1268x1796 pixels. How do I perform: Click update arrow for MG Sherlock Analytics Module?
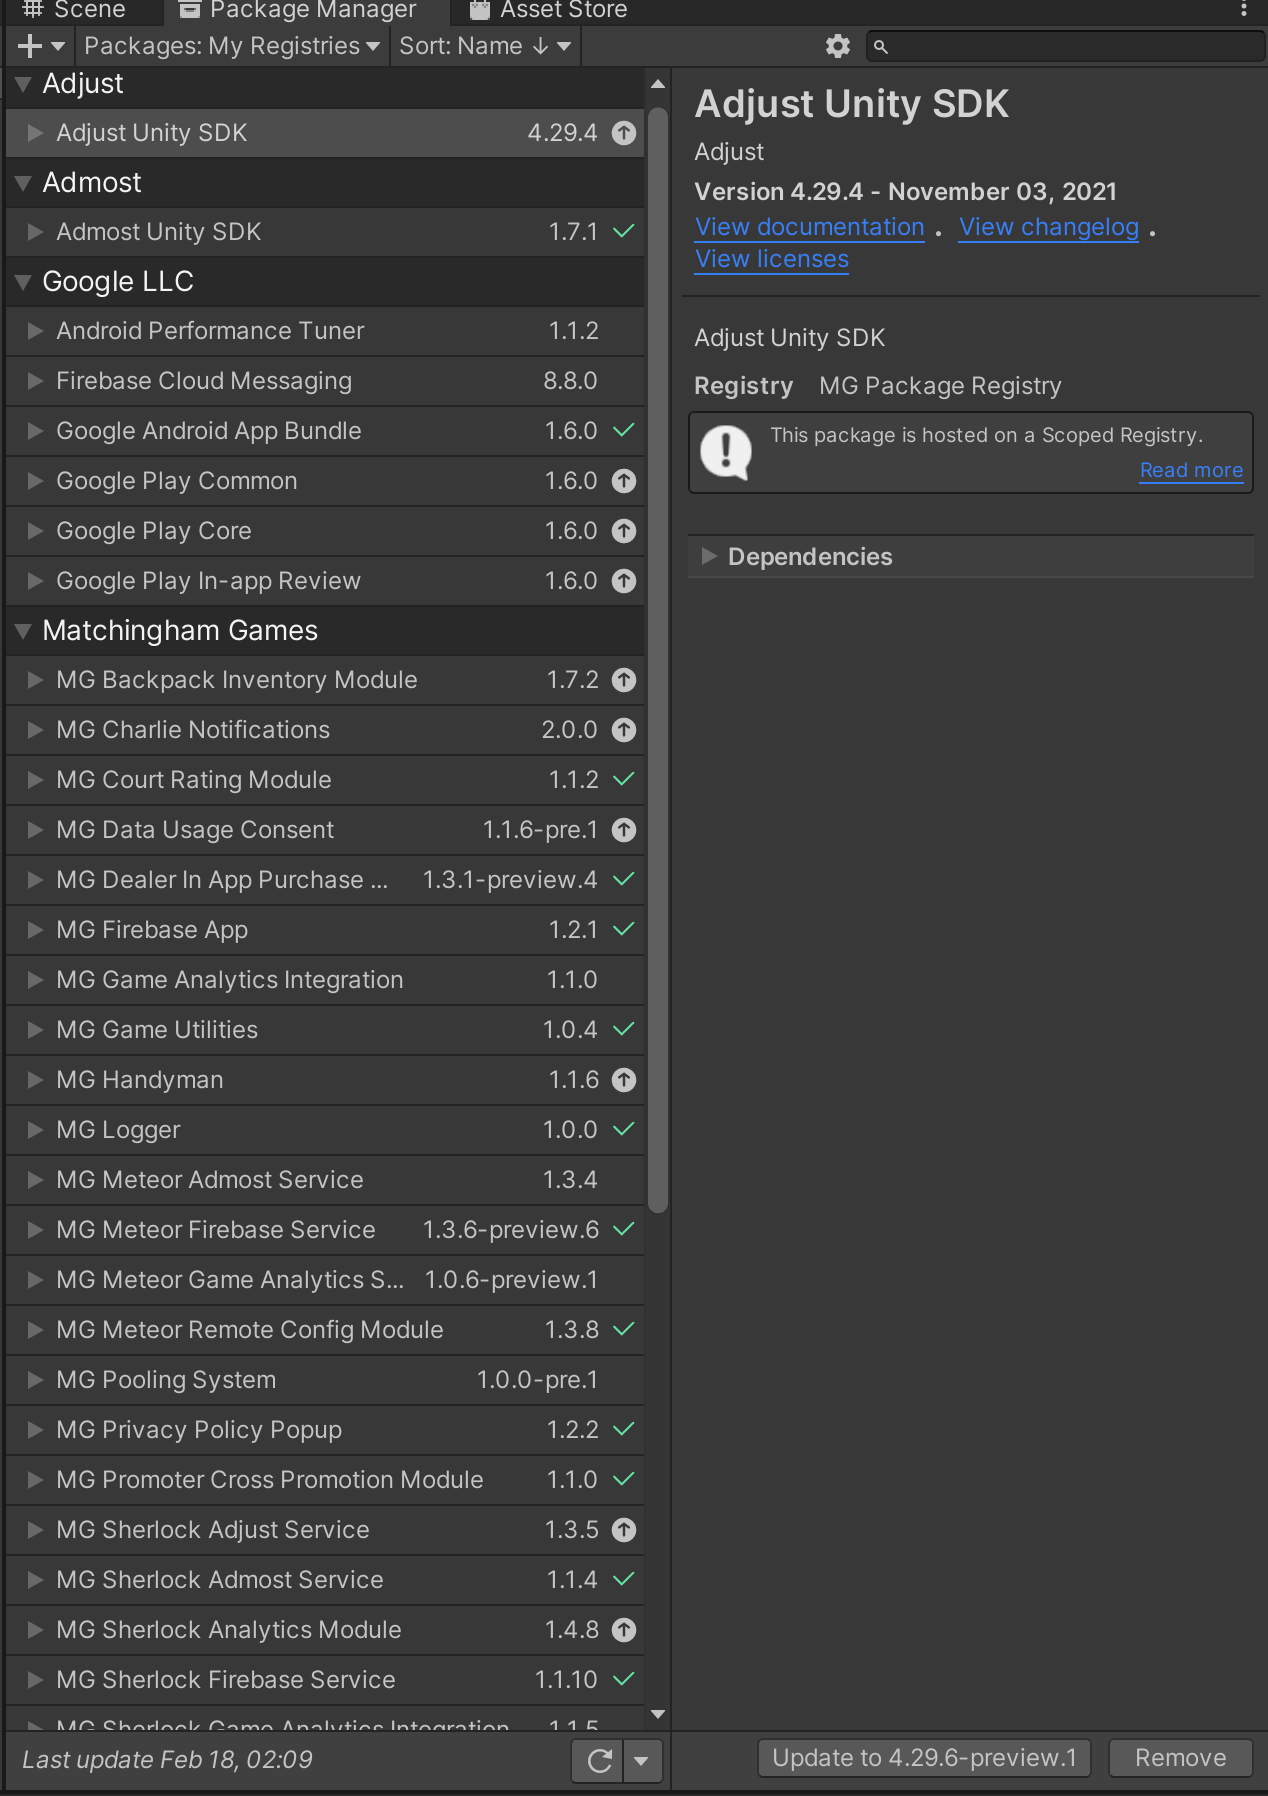click(624, 1630)
